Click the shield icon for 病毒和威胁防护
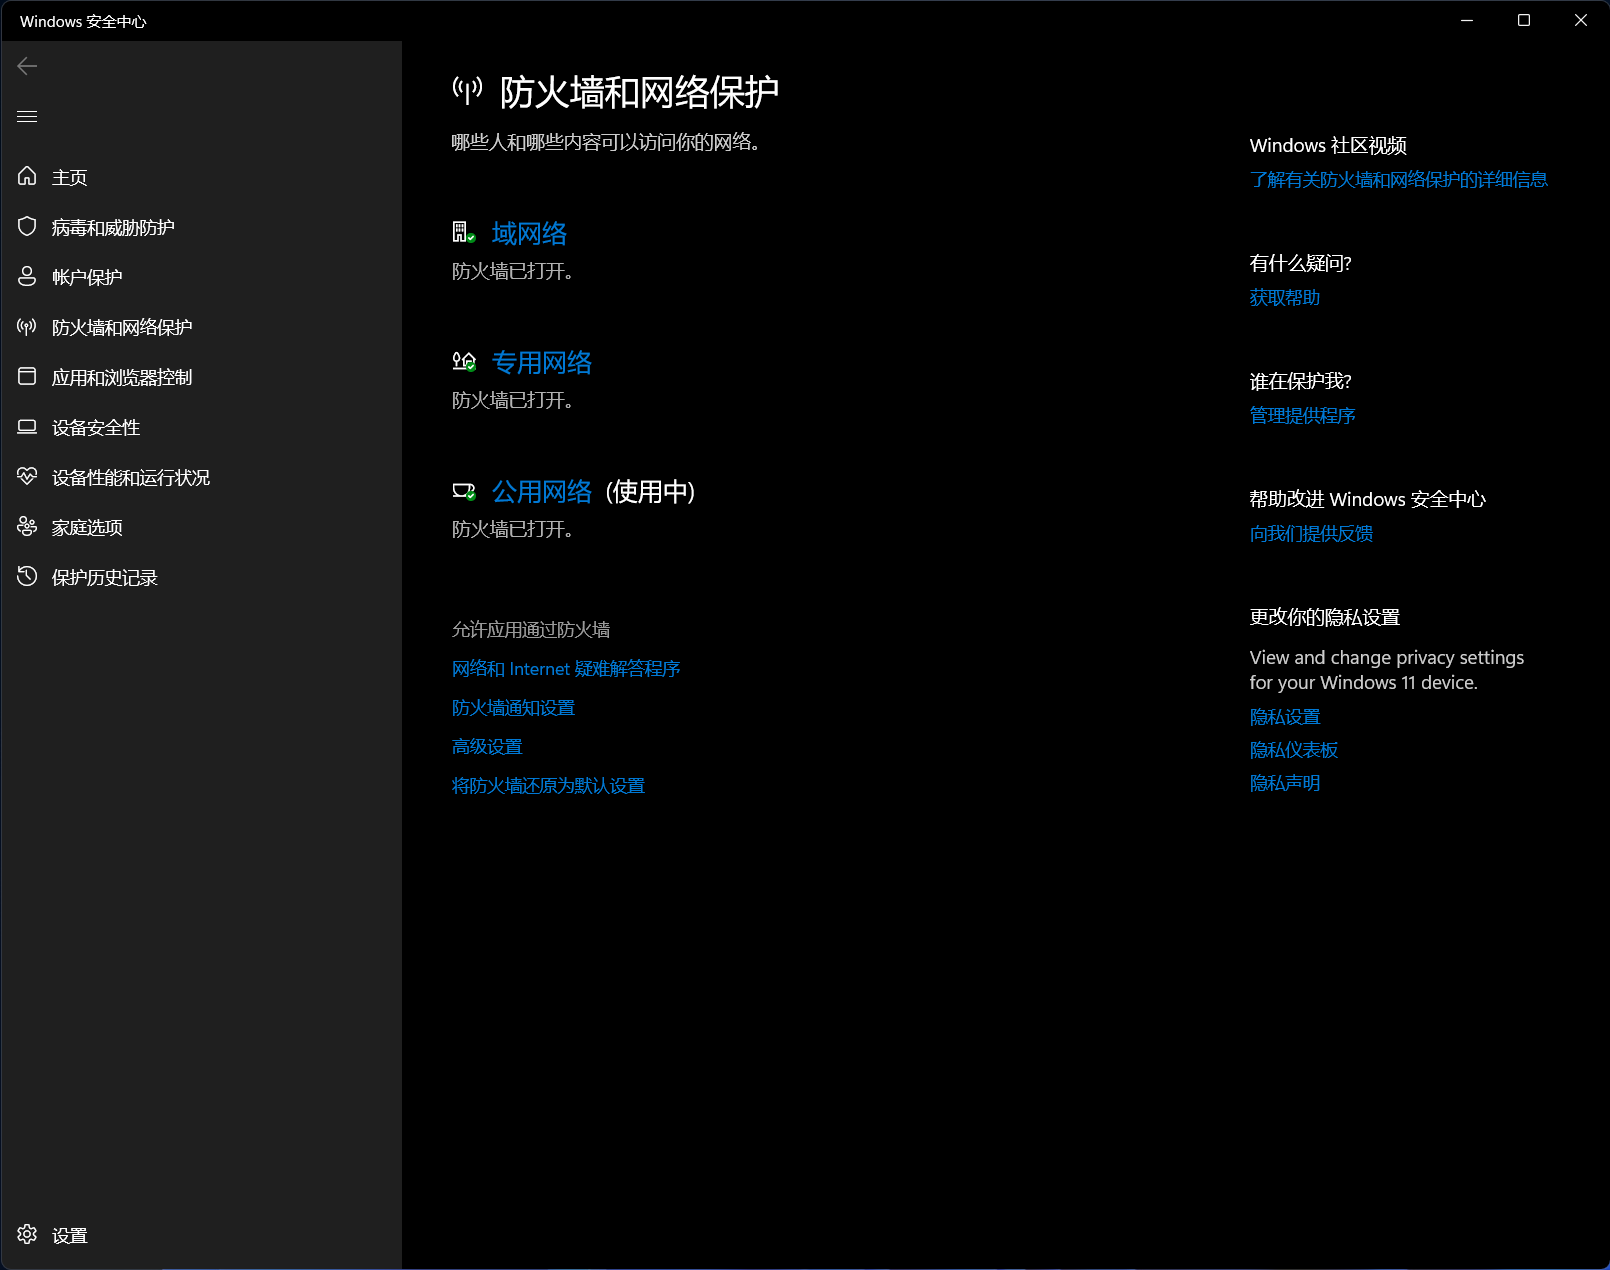 27,227
